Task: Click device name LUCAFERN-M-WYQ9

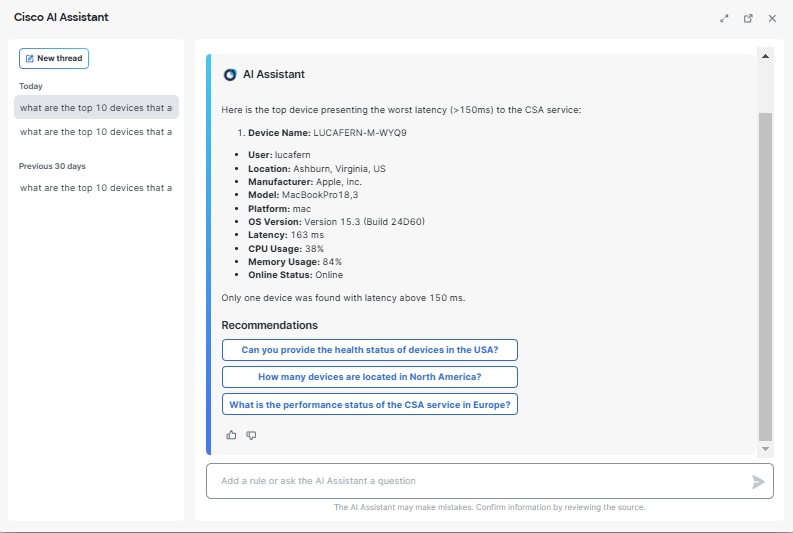Action: 360,132
